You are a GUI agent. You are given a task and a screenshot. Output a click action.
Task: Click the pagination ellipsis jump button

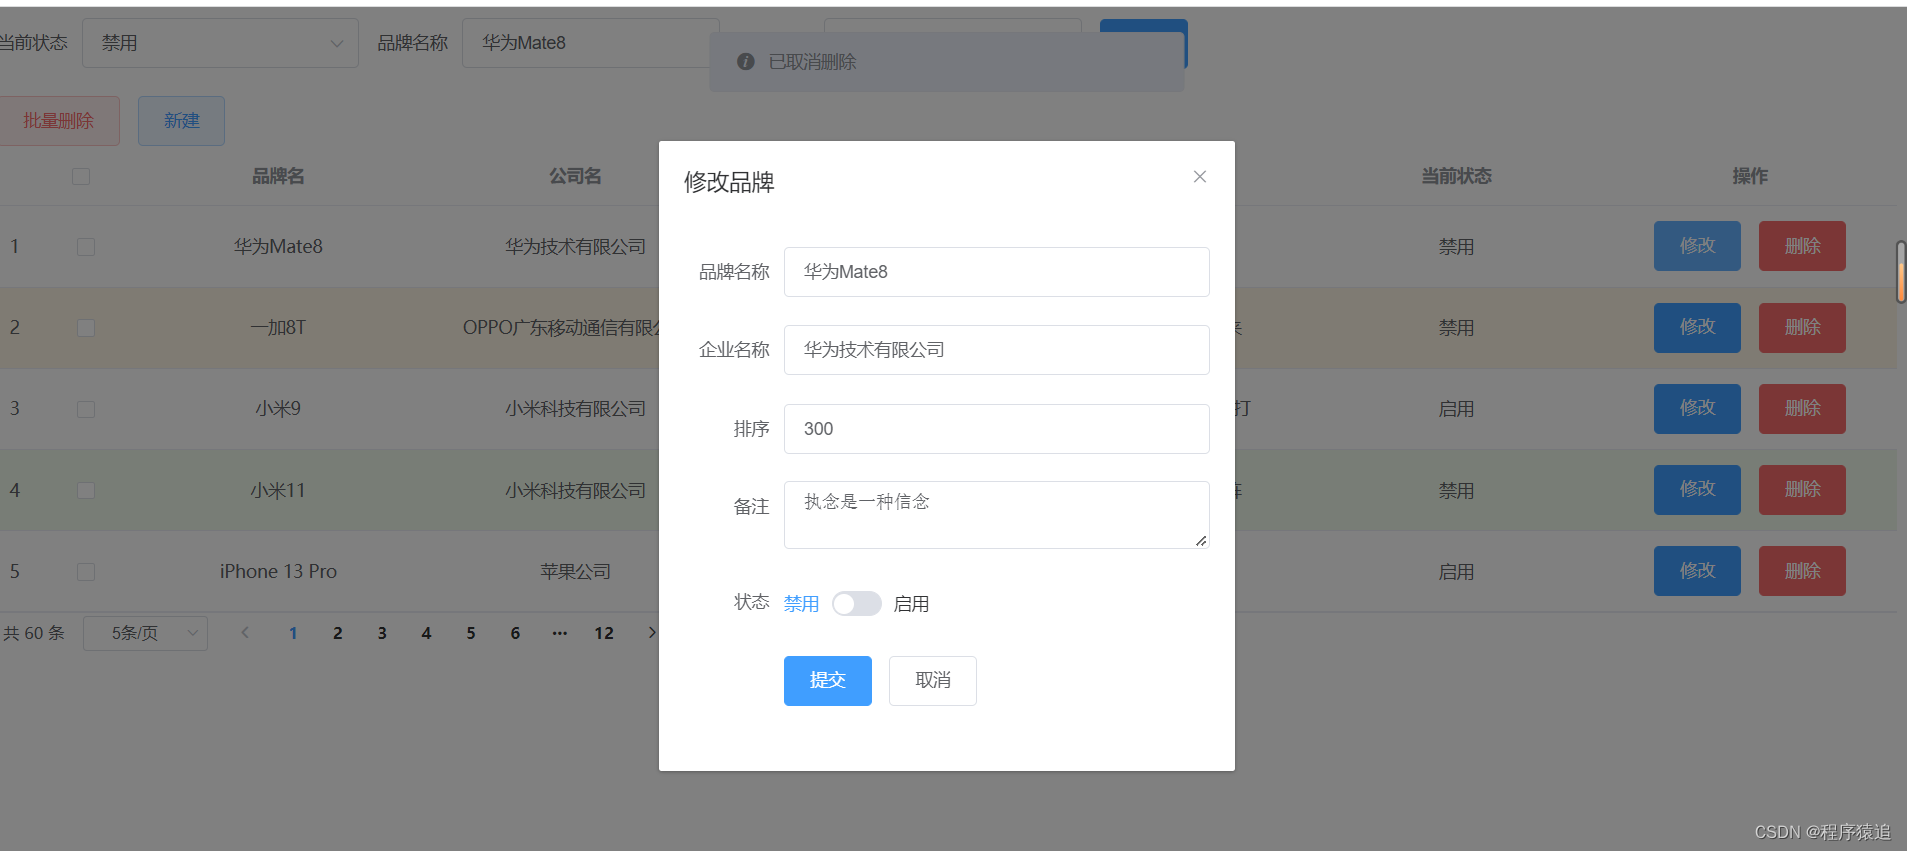tap(560, 633)
